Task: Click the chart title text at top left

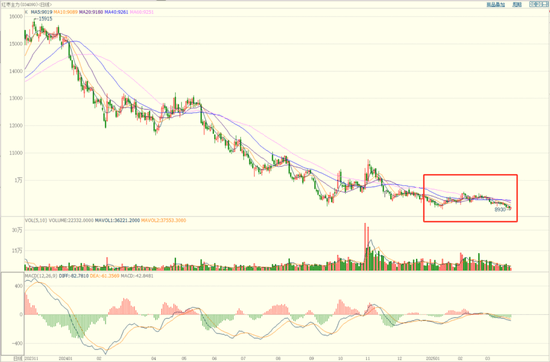Action: coord(26,5)
